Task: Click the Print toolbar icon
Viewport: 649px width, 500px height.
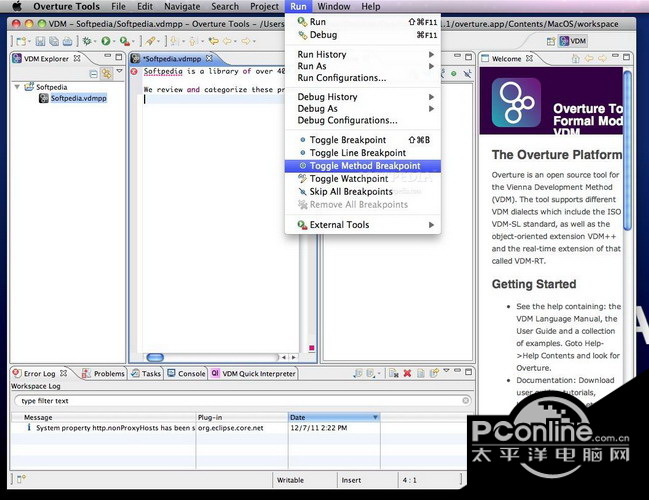Action: pyautogui.click(x=67, y=41)
